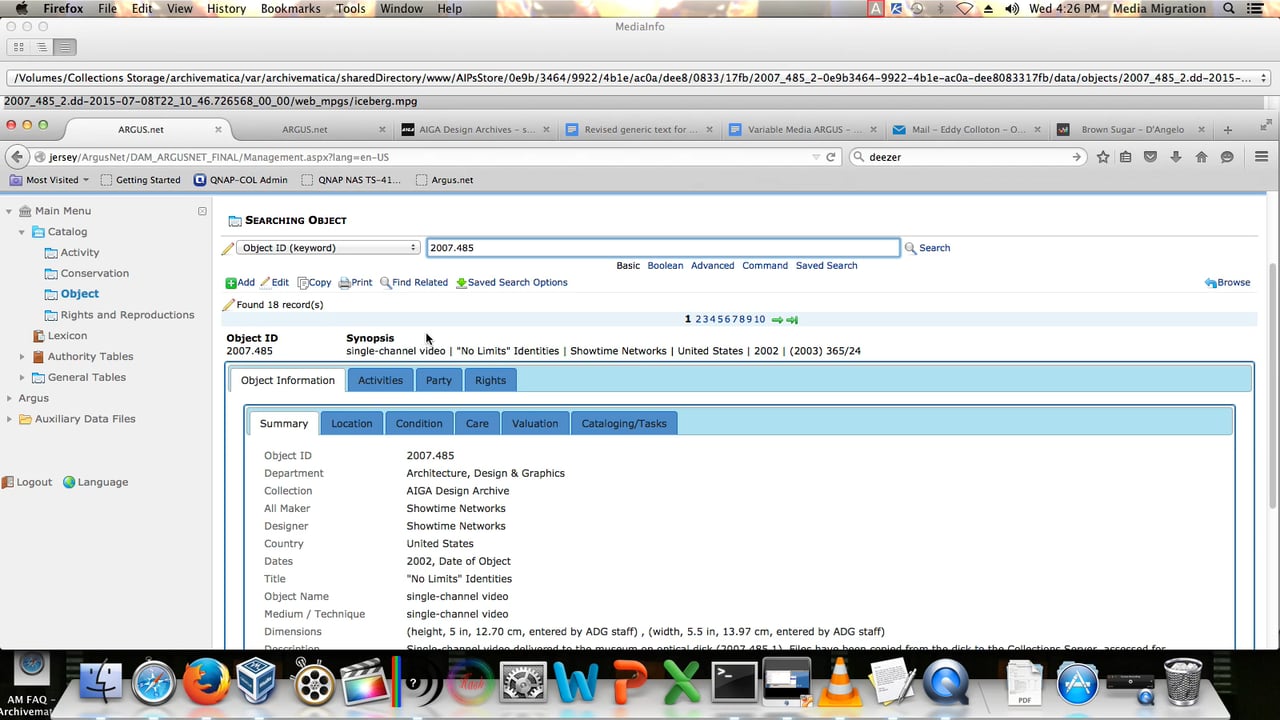This screenshot has height=720, width=1280.
Task: Open Final Cut Pro from the dock
Action: 364,684
